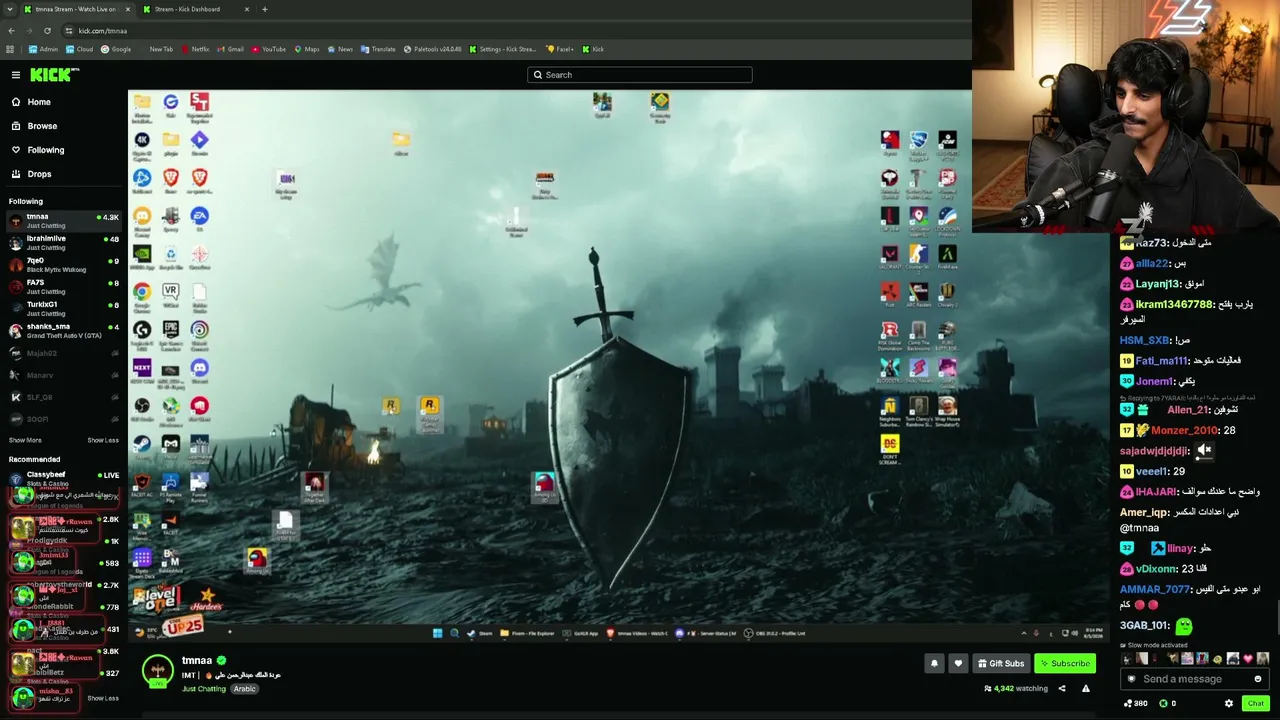Screen dimensions: 1280x720
Task: Open the Netflix bookmark
Action: point(196,49)
